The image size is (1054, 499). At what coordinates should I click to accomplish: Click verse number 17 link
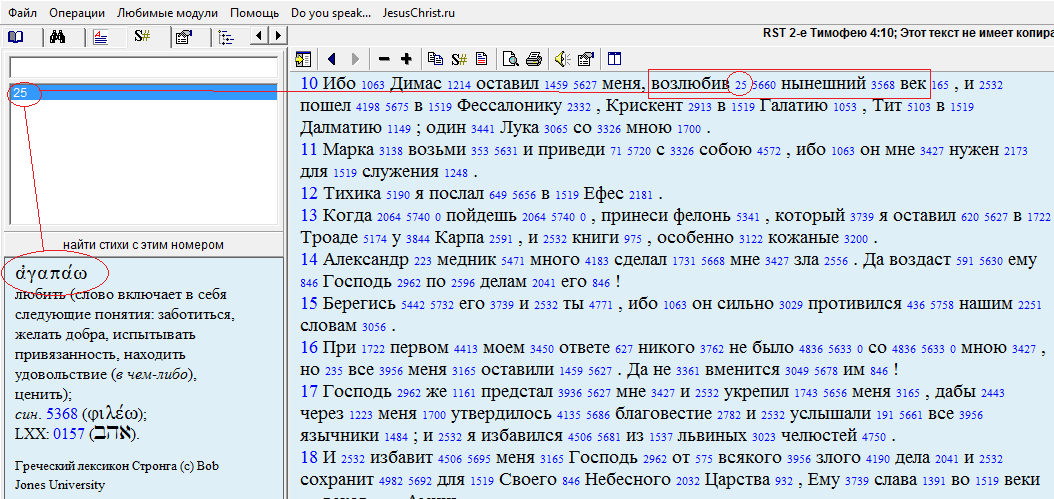309,391
